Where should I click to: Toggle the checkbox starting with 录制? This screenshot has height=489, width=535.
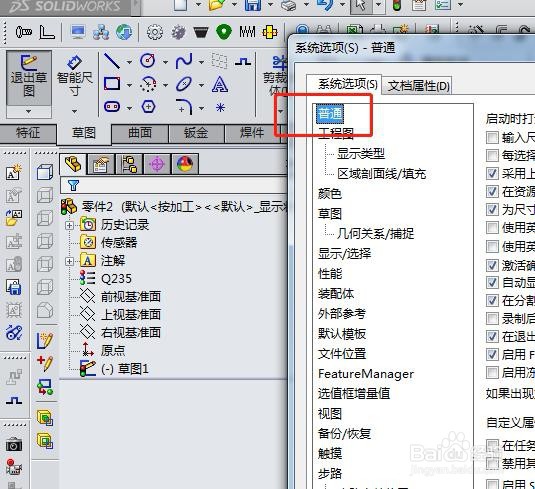point(492,318)
